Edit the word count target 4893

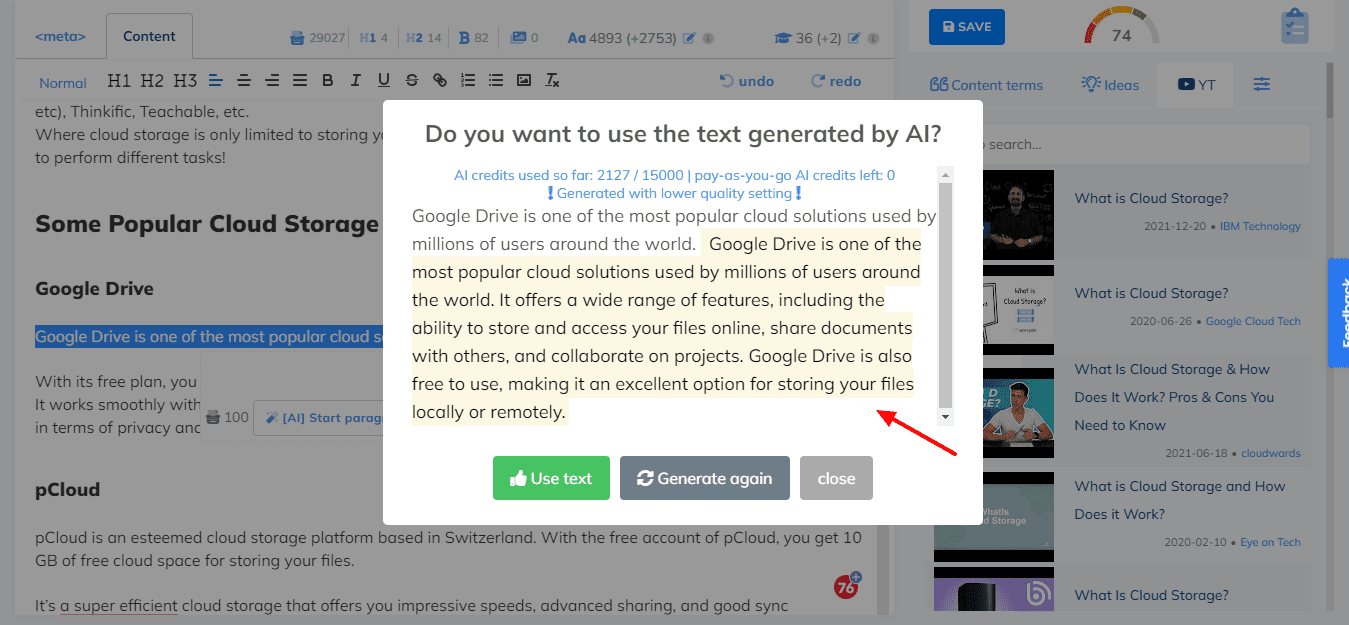[x=689, y=38]
